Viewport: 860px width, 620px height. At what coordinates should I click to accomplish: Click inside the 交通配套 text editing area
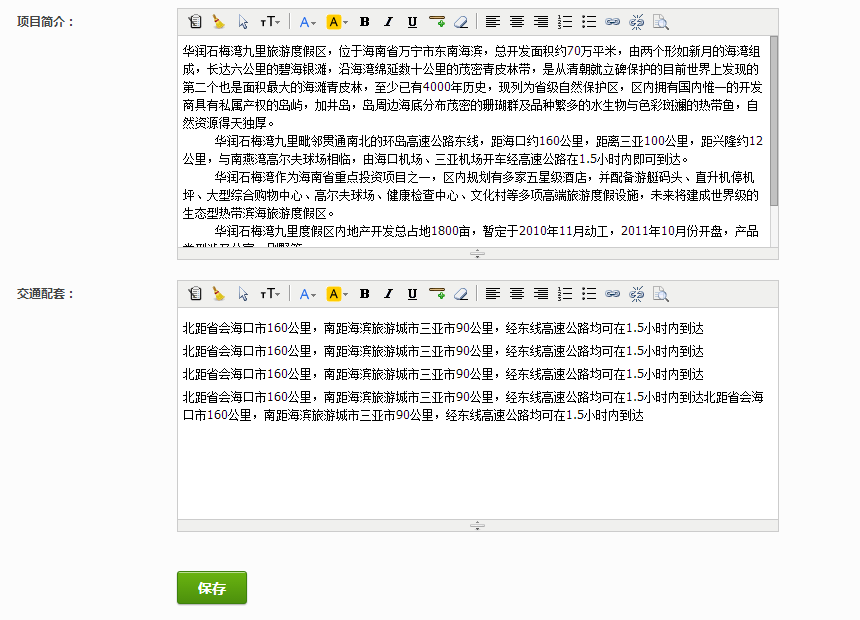point(477,470)
